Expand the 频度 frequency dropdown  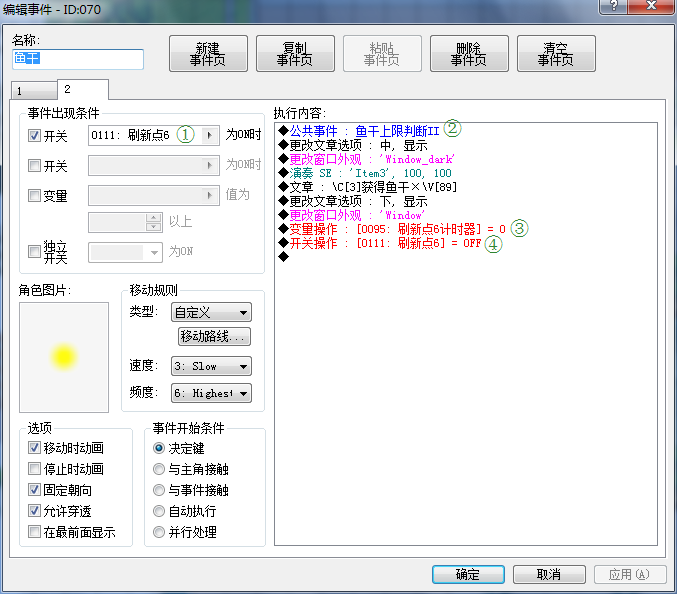tap(211, 394)
